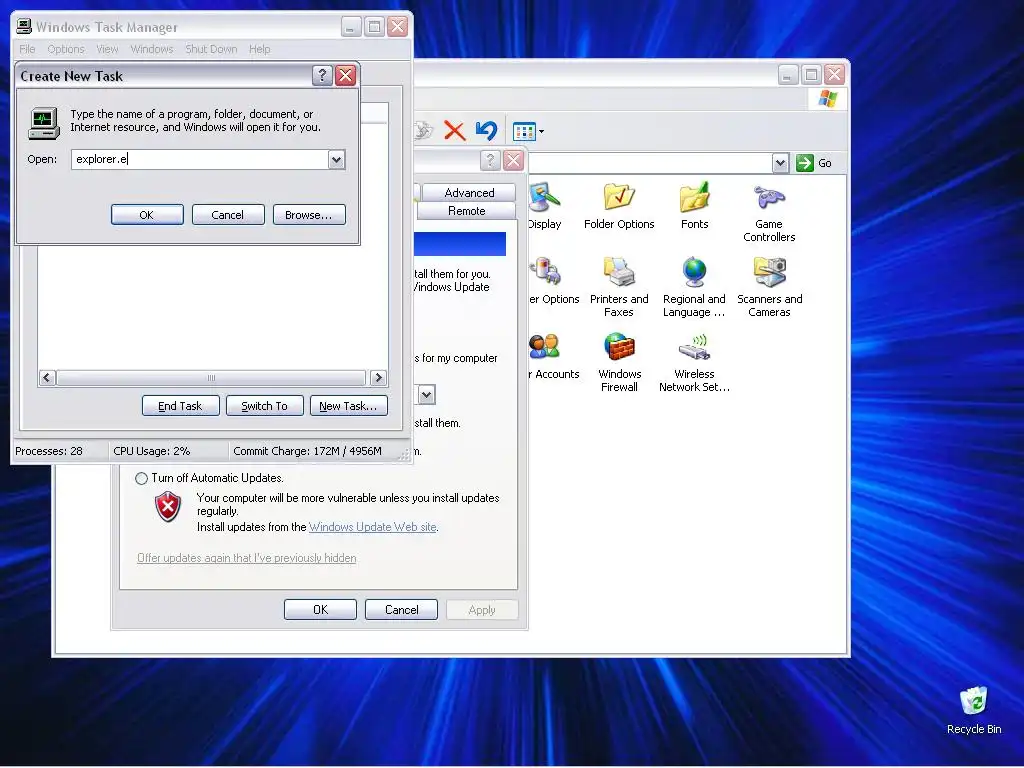
Task: Open Wireless Network Setup icon
Action: 694,362
